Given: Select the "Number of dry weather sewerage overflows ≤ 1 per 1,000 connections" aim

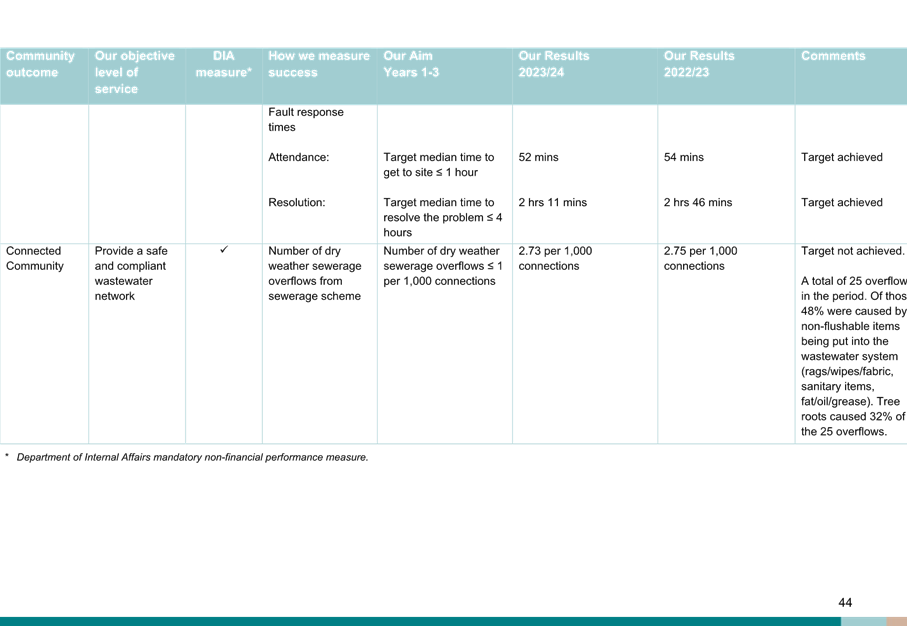Looking at the screenshot, I should 443,266.
